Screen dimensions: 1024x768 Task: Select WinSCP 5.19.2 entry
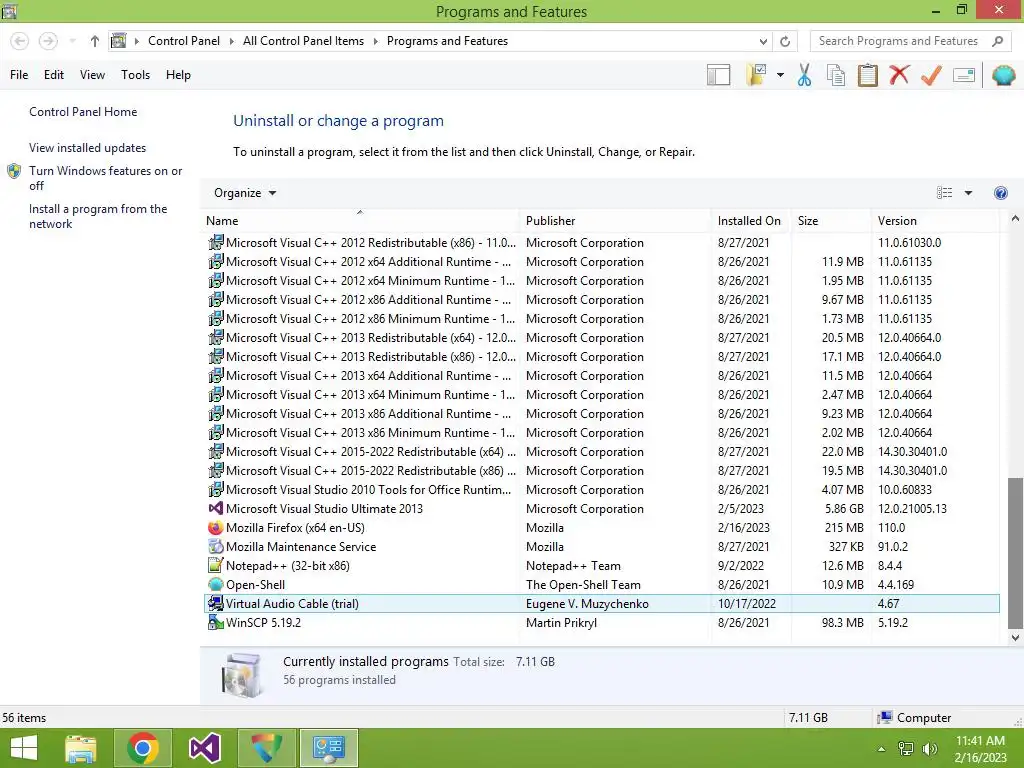[x=602, y=622]
